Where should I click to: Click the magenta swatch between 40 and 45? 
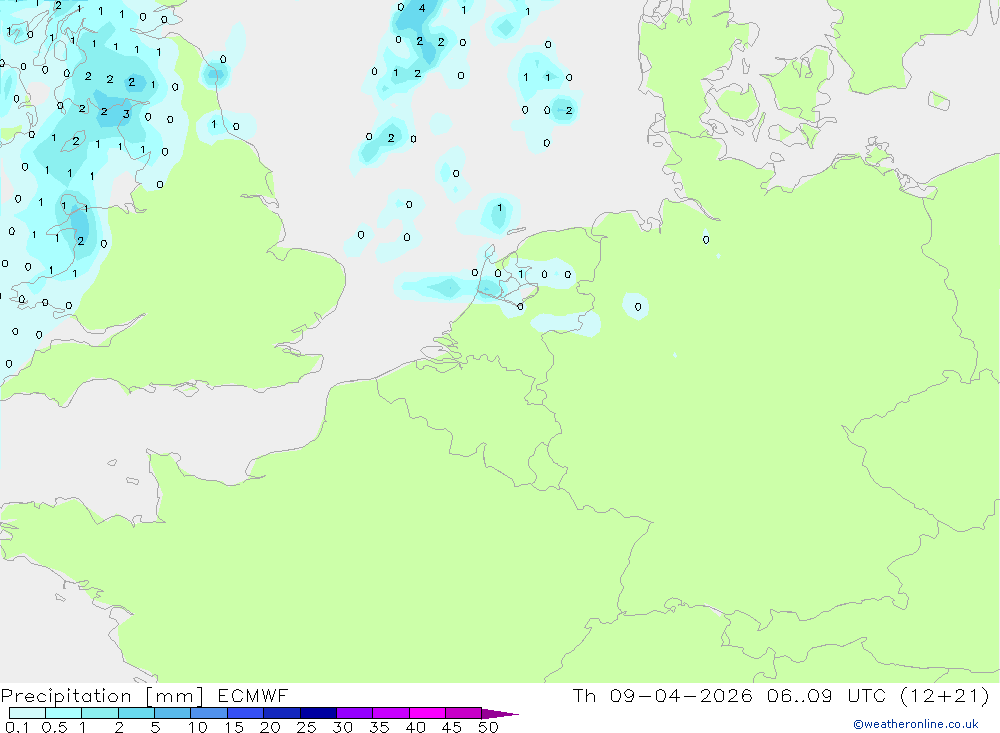(427, 713)
